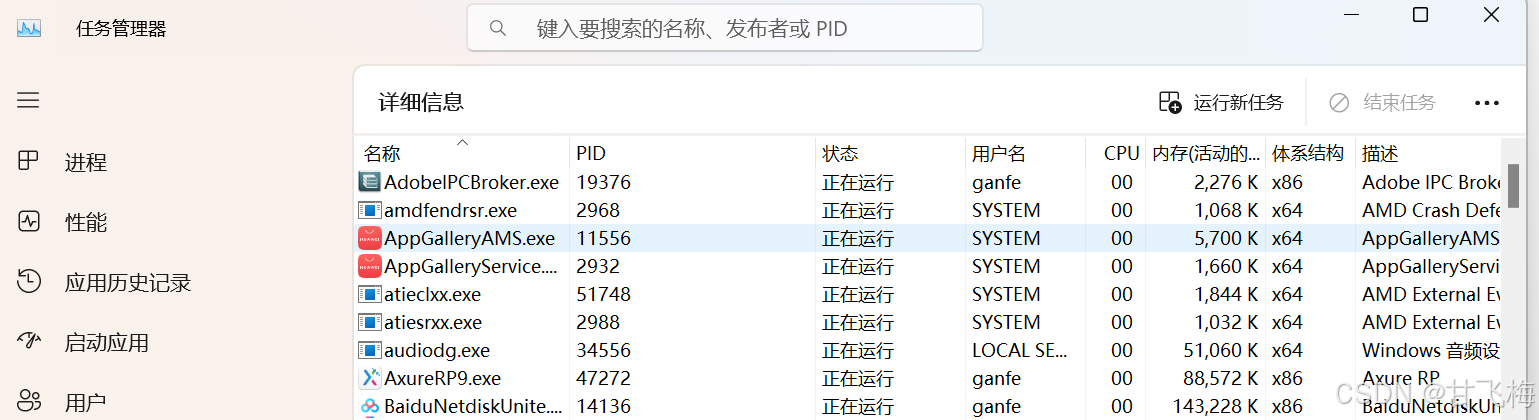This screenshot has height=420, width=1539.
Task: Click the 结束任务 icon
Action: [1338, 102]
